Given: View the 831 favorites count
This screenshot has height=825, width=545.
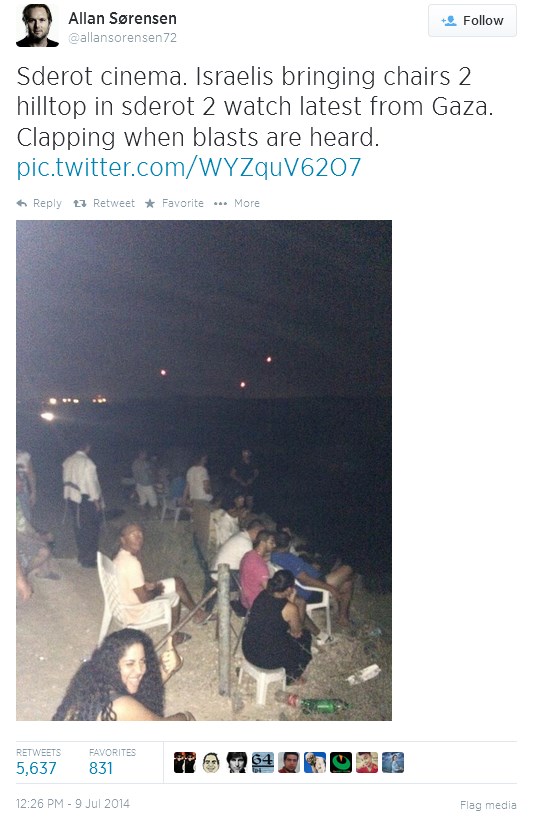Looking at the screenshot, I should (101, 768).
